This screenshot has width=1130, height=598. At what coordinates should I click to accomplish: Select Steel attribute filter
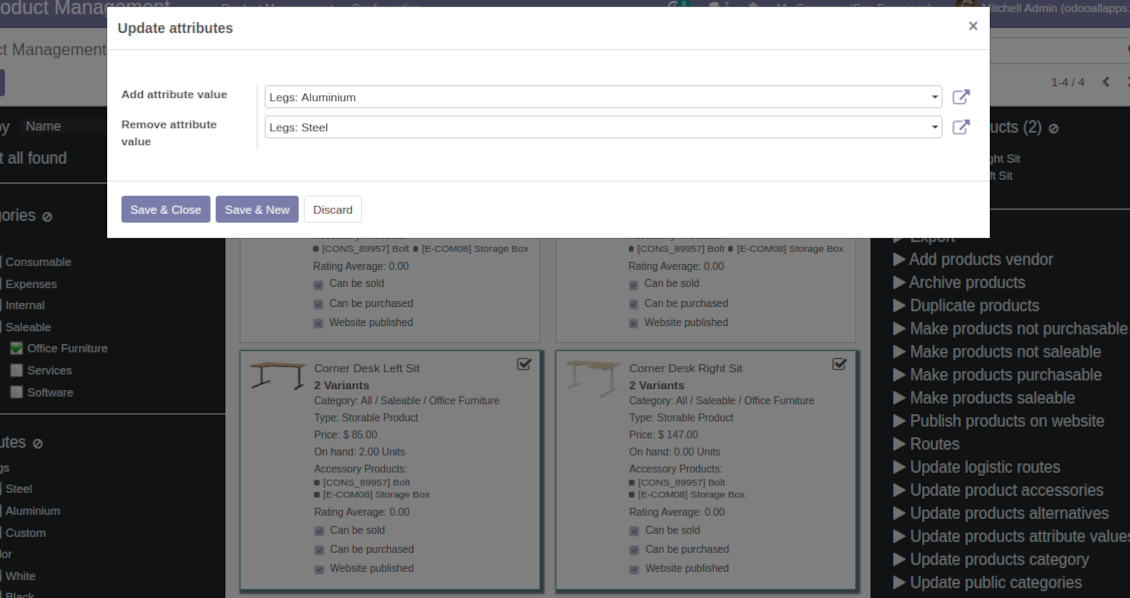click(x=19, y=488)
